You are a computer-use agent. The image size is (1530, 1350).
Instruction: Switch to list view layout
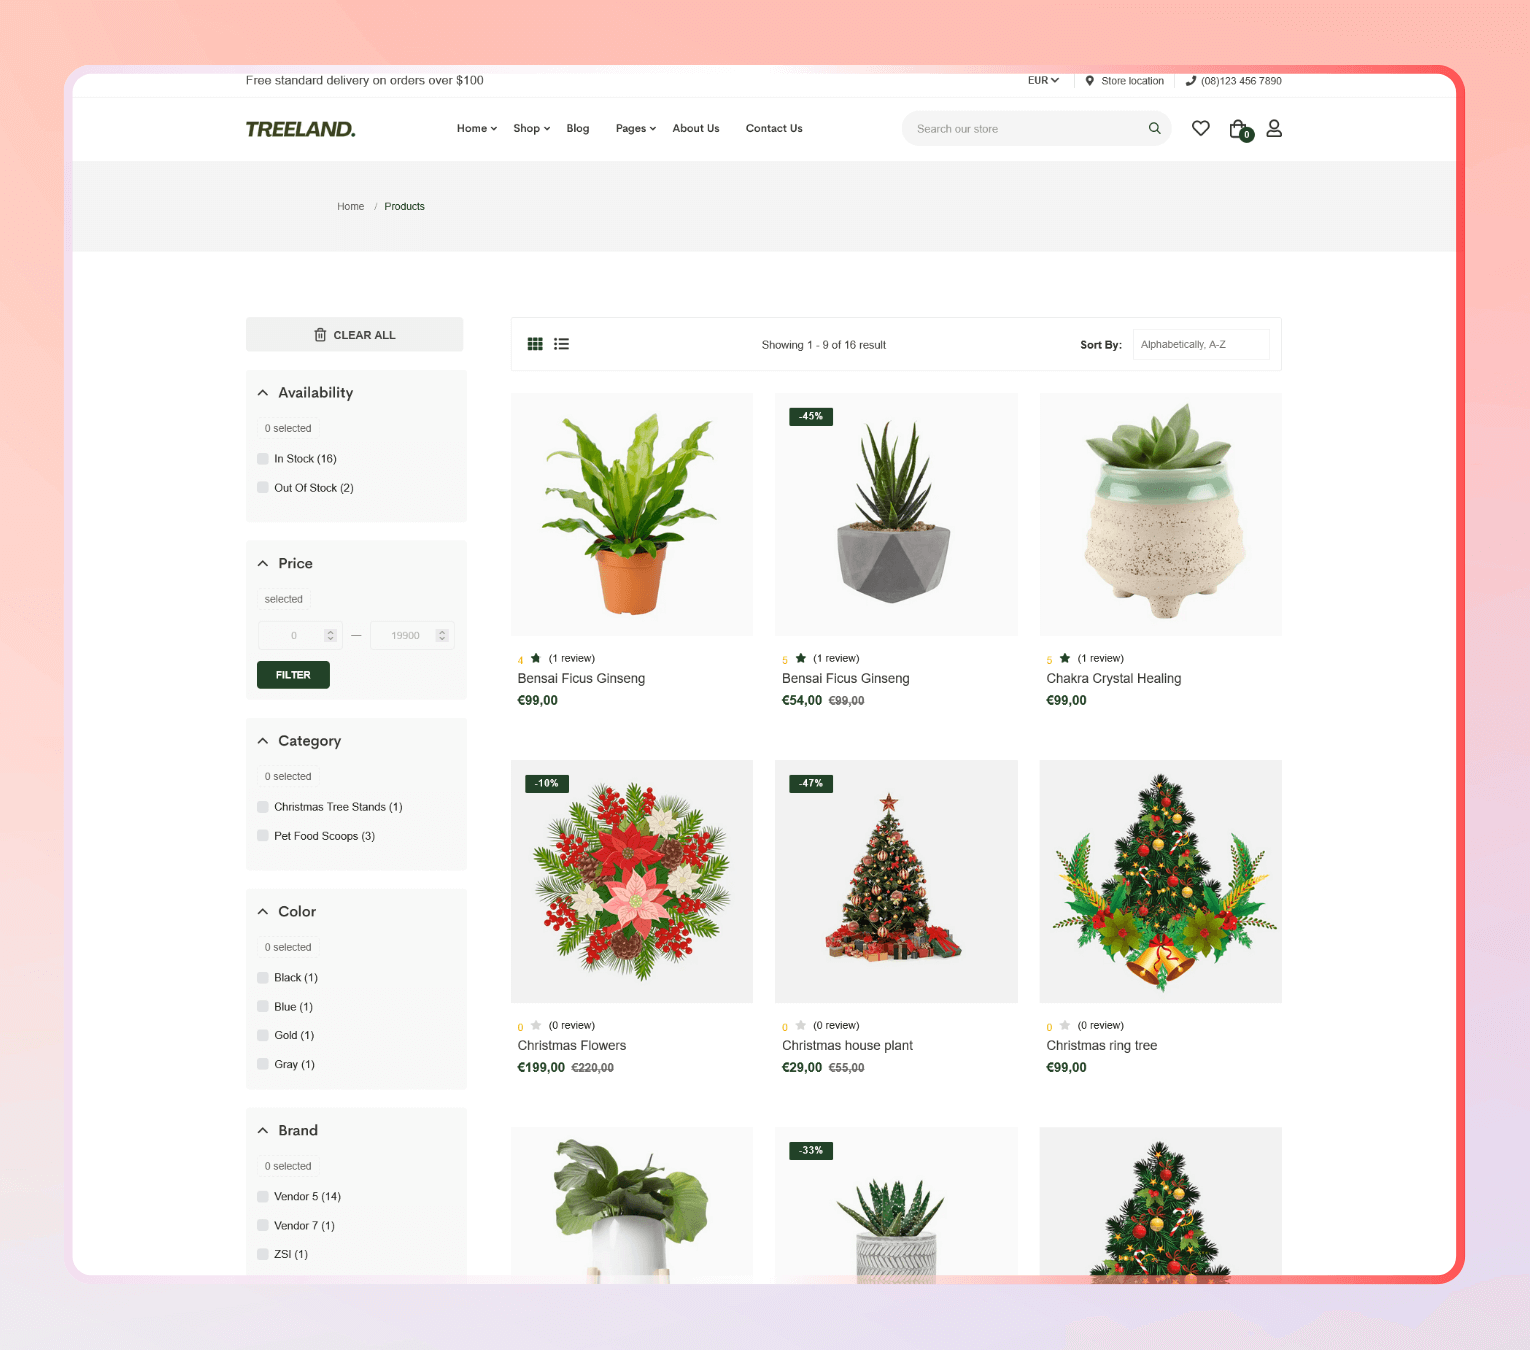[x=562, y=344]
